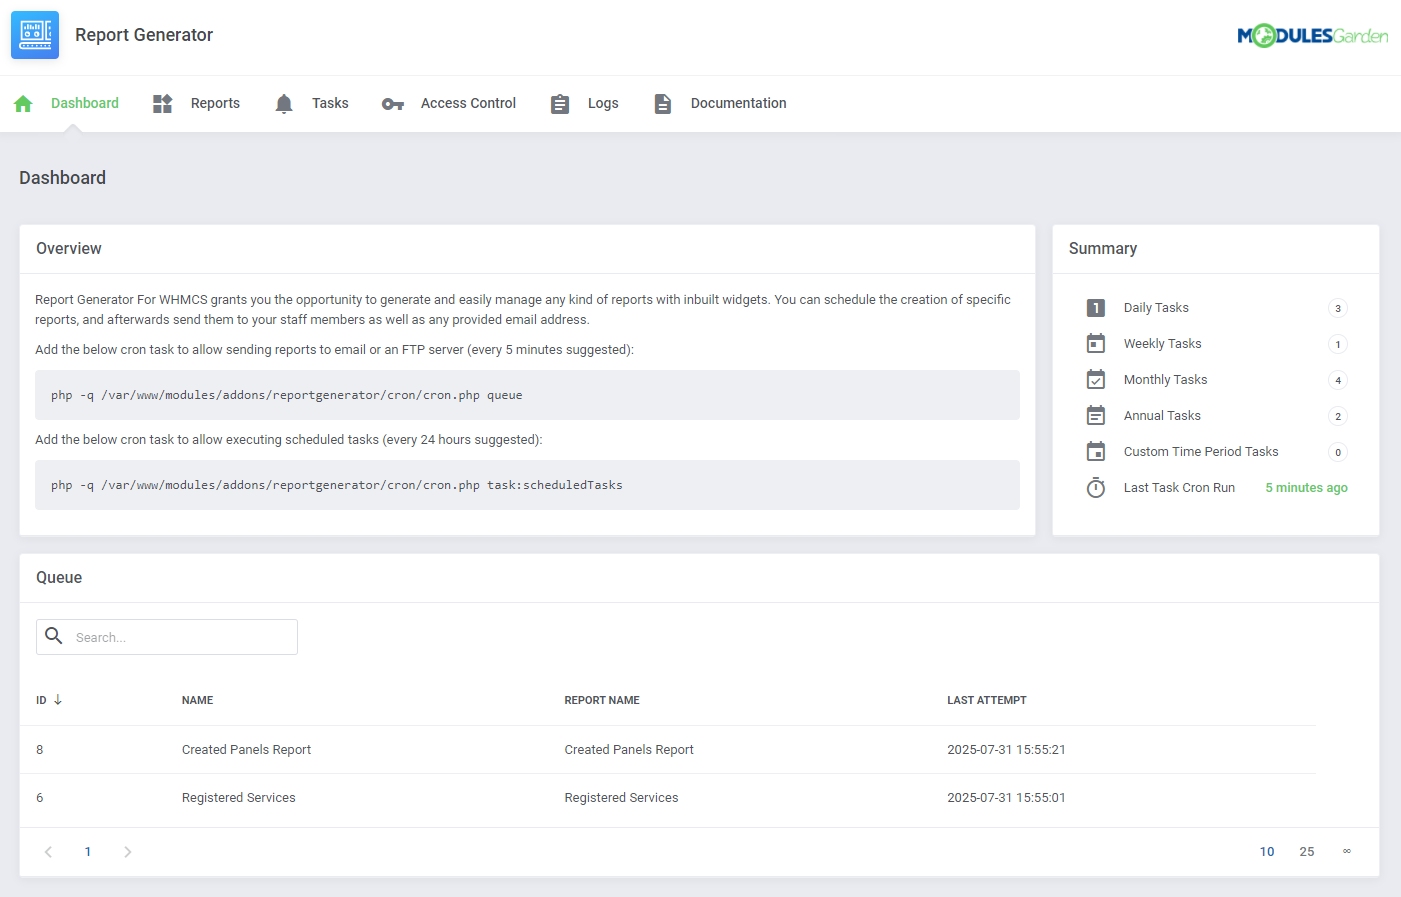1401x897 pixels.
Task: Open the Registered Services report entry
Action: 238,797
